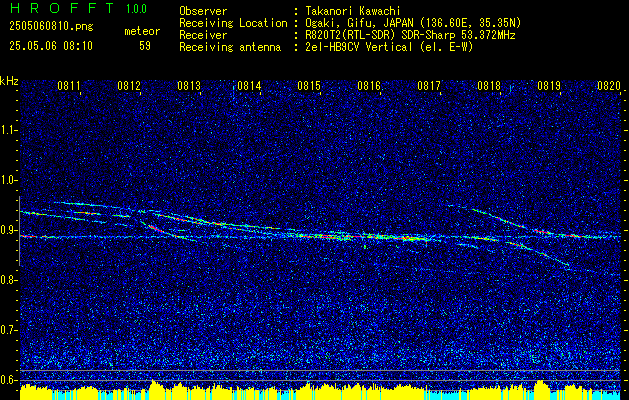This screenshot has width=629, height=400.
Task: Click the 1.0 kHz axis label
Action: [7, 181]
